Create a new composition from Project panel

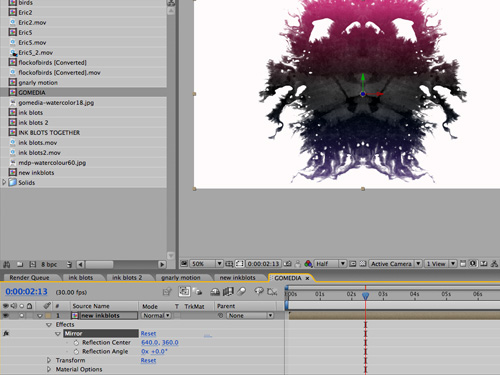click(32, 264)
